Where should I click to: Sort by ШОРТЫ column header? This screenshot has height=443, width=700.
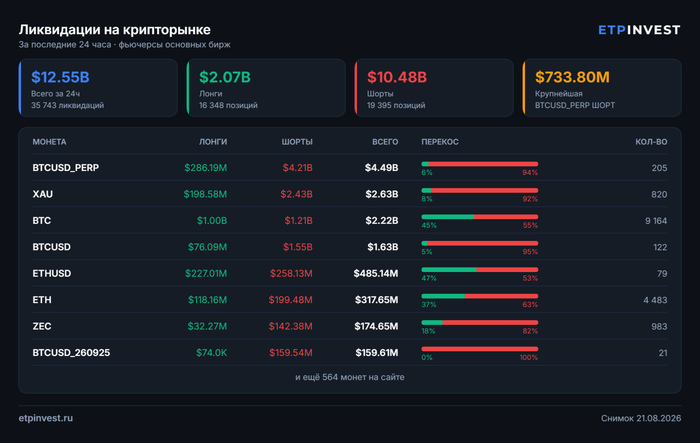pyautogui.click(x=297, y=142)
